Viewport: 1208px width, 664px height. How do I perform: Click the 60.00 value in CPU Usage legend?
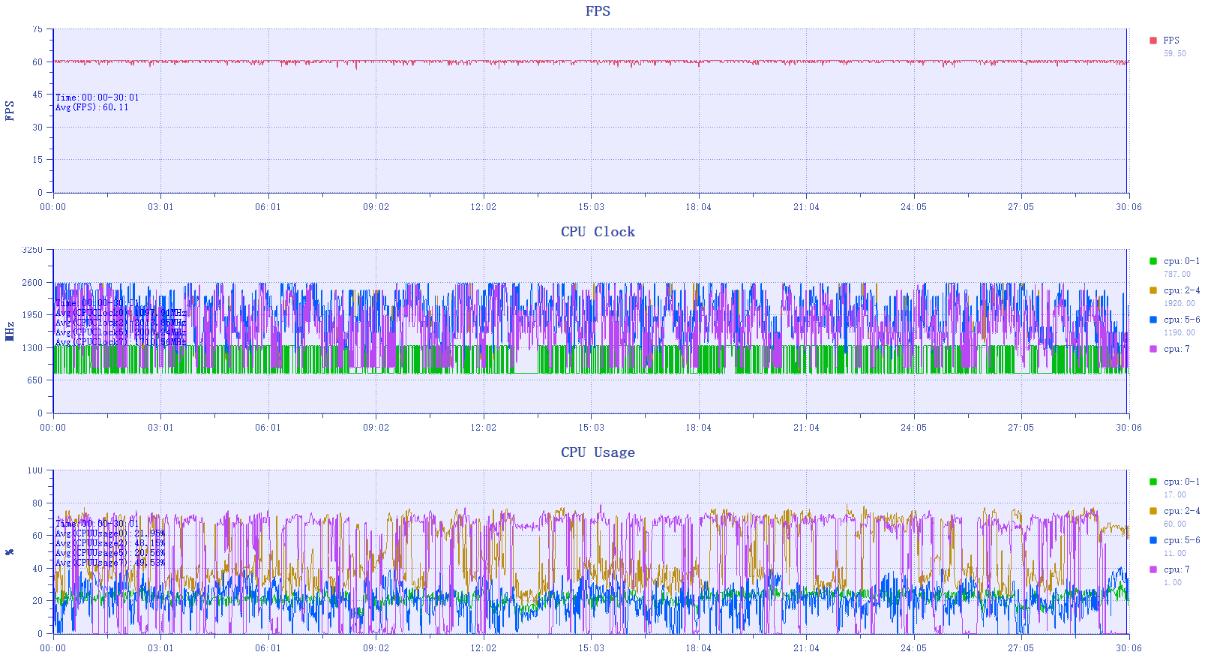tap(1174, 523)
